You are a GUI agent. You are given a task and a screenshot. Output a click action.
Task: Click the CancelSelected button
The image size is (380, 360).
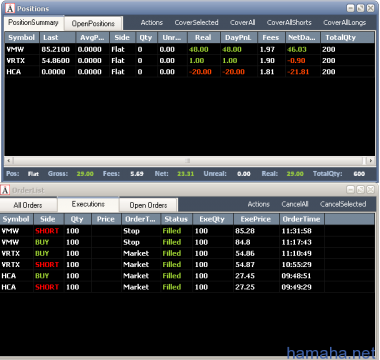pyautogui.click(x=343, y=204)
